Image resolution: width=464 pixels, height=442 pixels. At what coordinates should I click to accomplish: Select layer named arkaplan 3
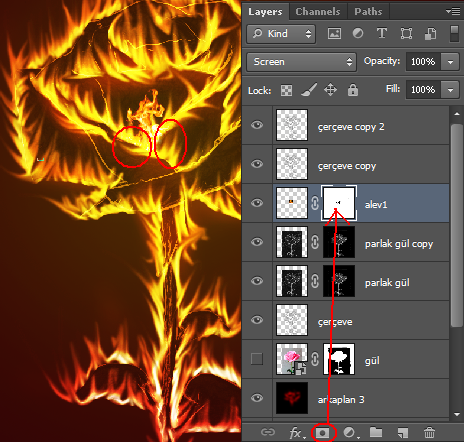point(341,400)
